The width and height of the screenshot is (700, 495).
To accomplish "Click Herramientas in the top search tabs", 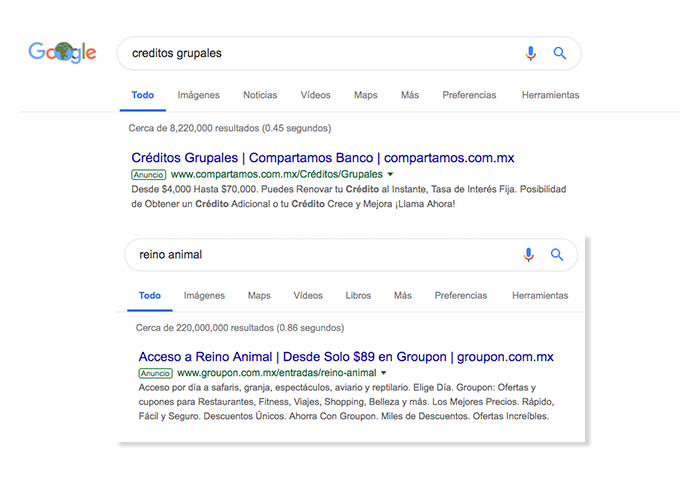I will (550, 95).
